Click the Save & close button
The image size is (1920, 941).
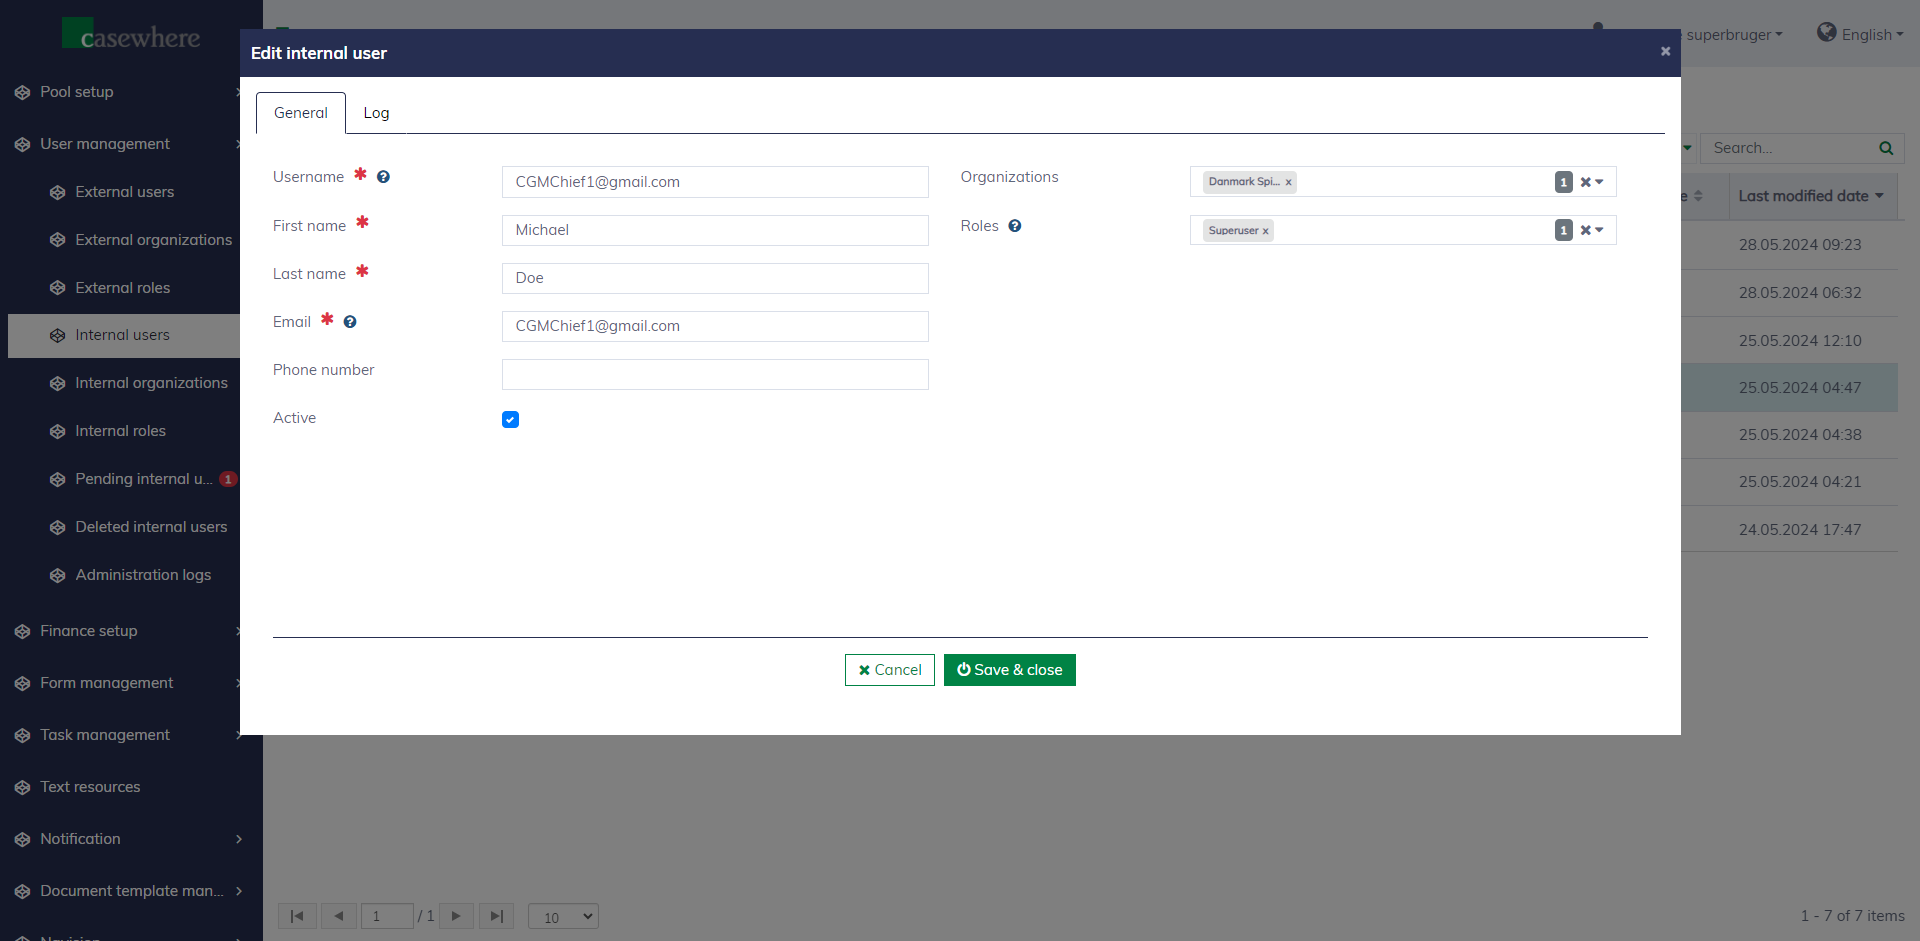[x=1009, y=670]
